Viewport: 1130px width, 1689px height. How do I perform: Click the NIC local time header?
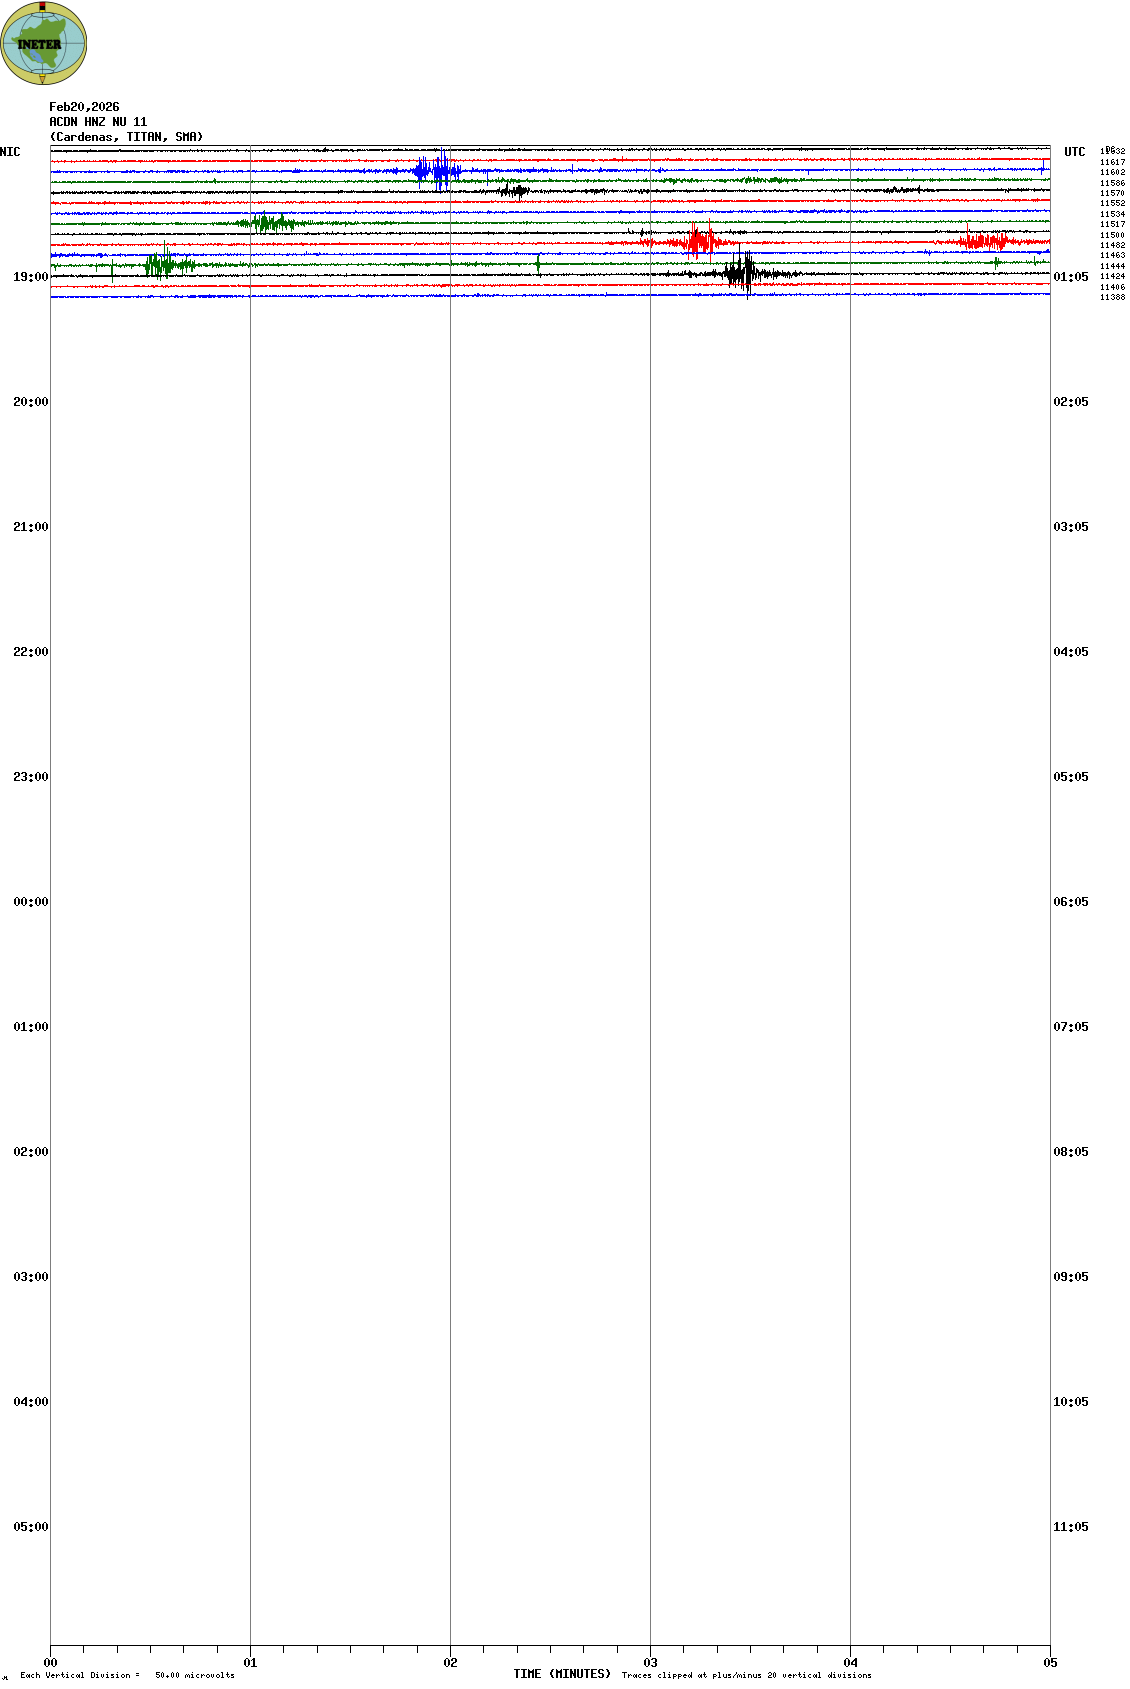[10, 152]
